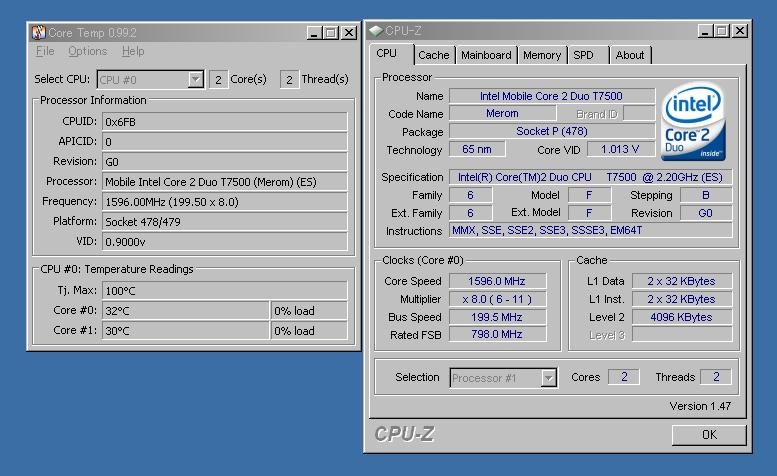Go to the About tab
Viewport: 777px width, 476px height.
point(630,55)
